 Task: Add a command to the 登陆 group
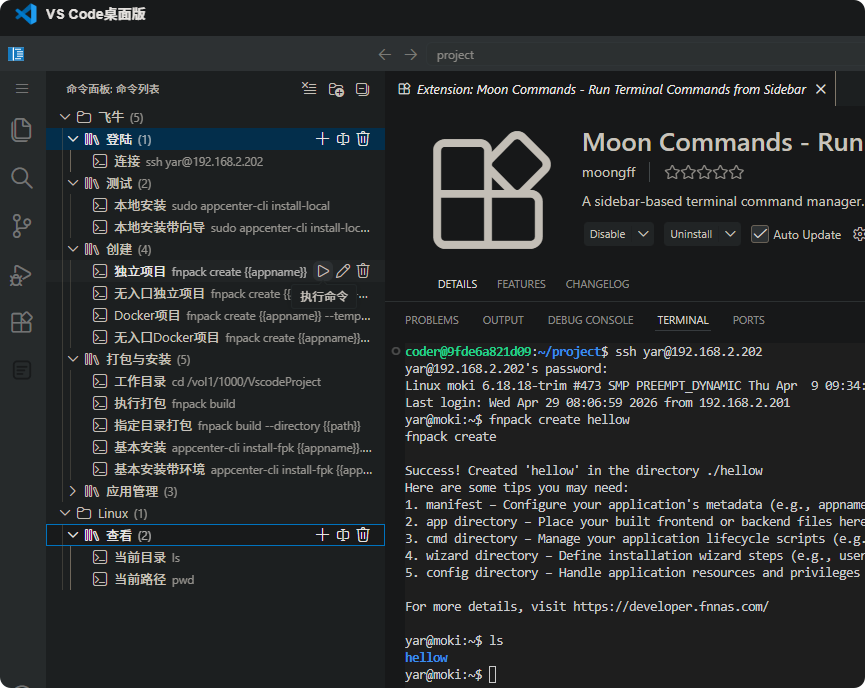tap(322, 139)
